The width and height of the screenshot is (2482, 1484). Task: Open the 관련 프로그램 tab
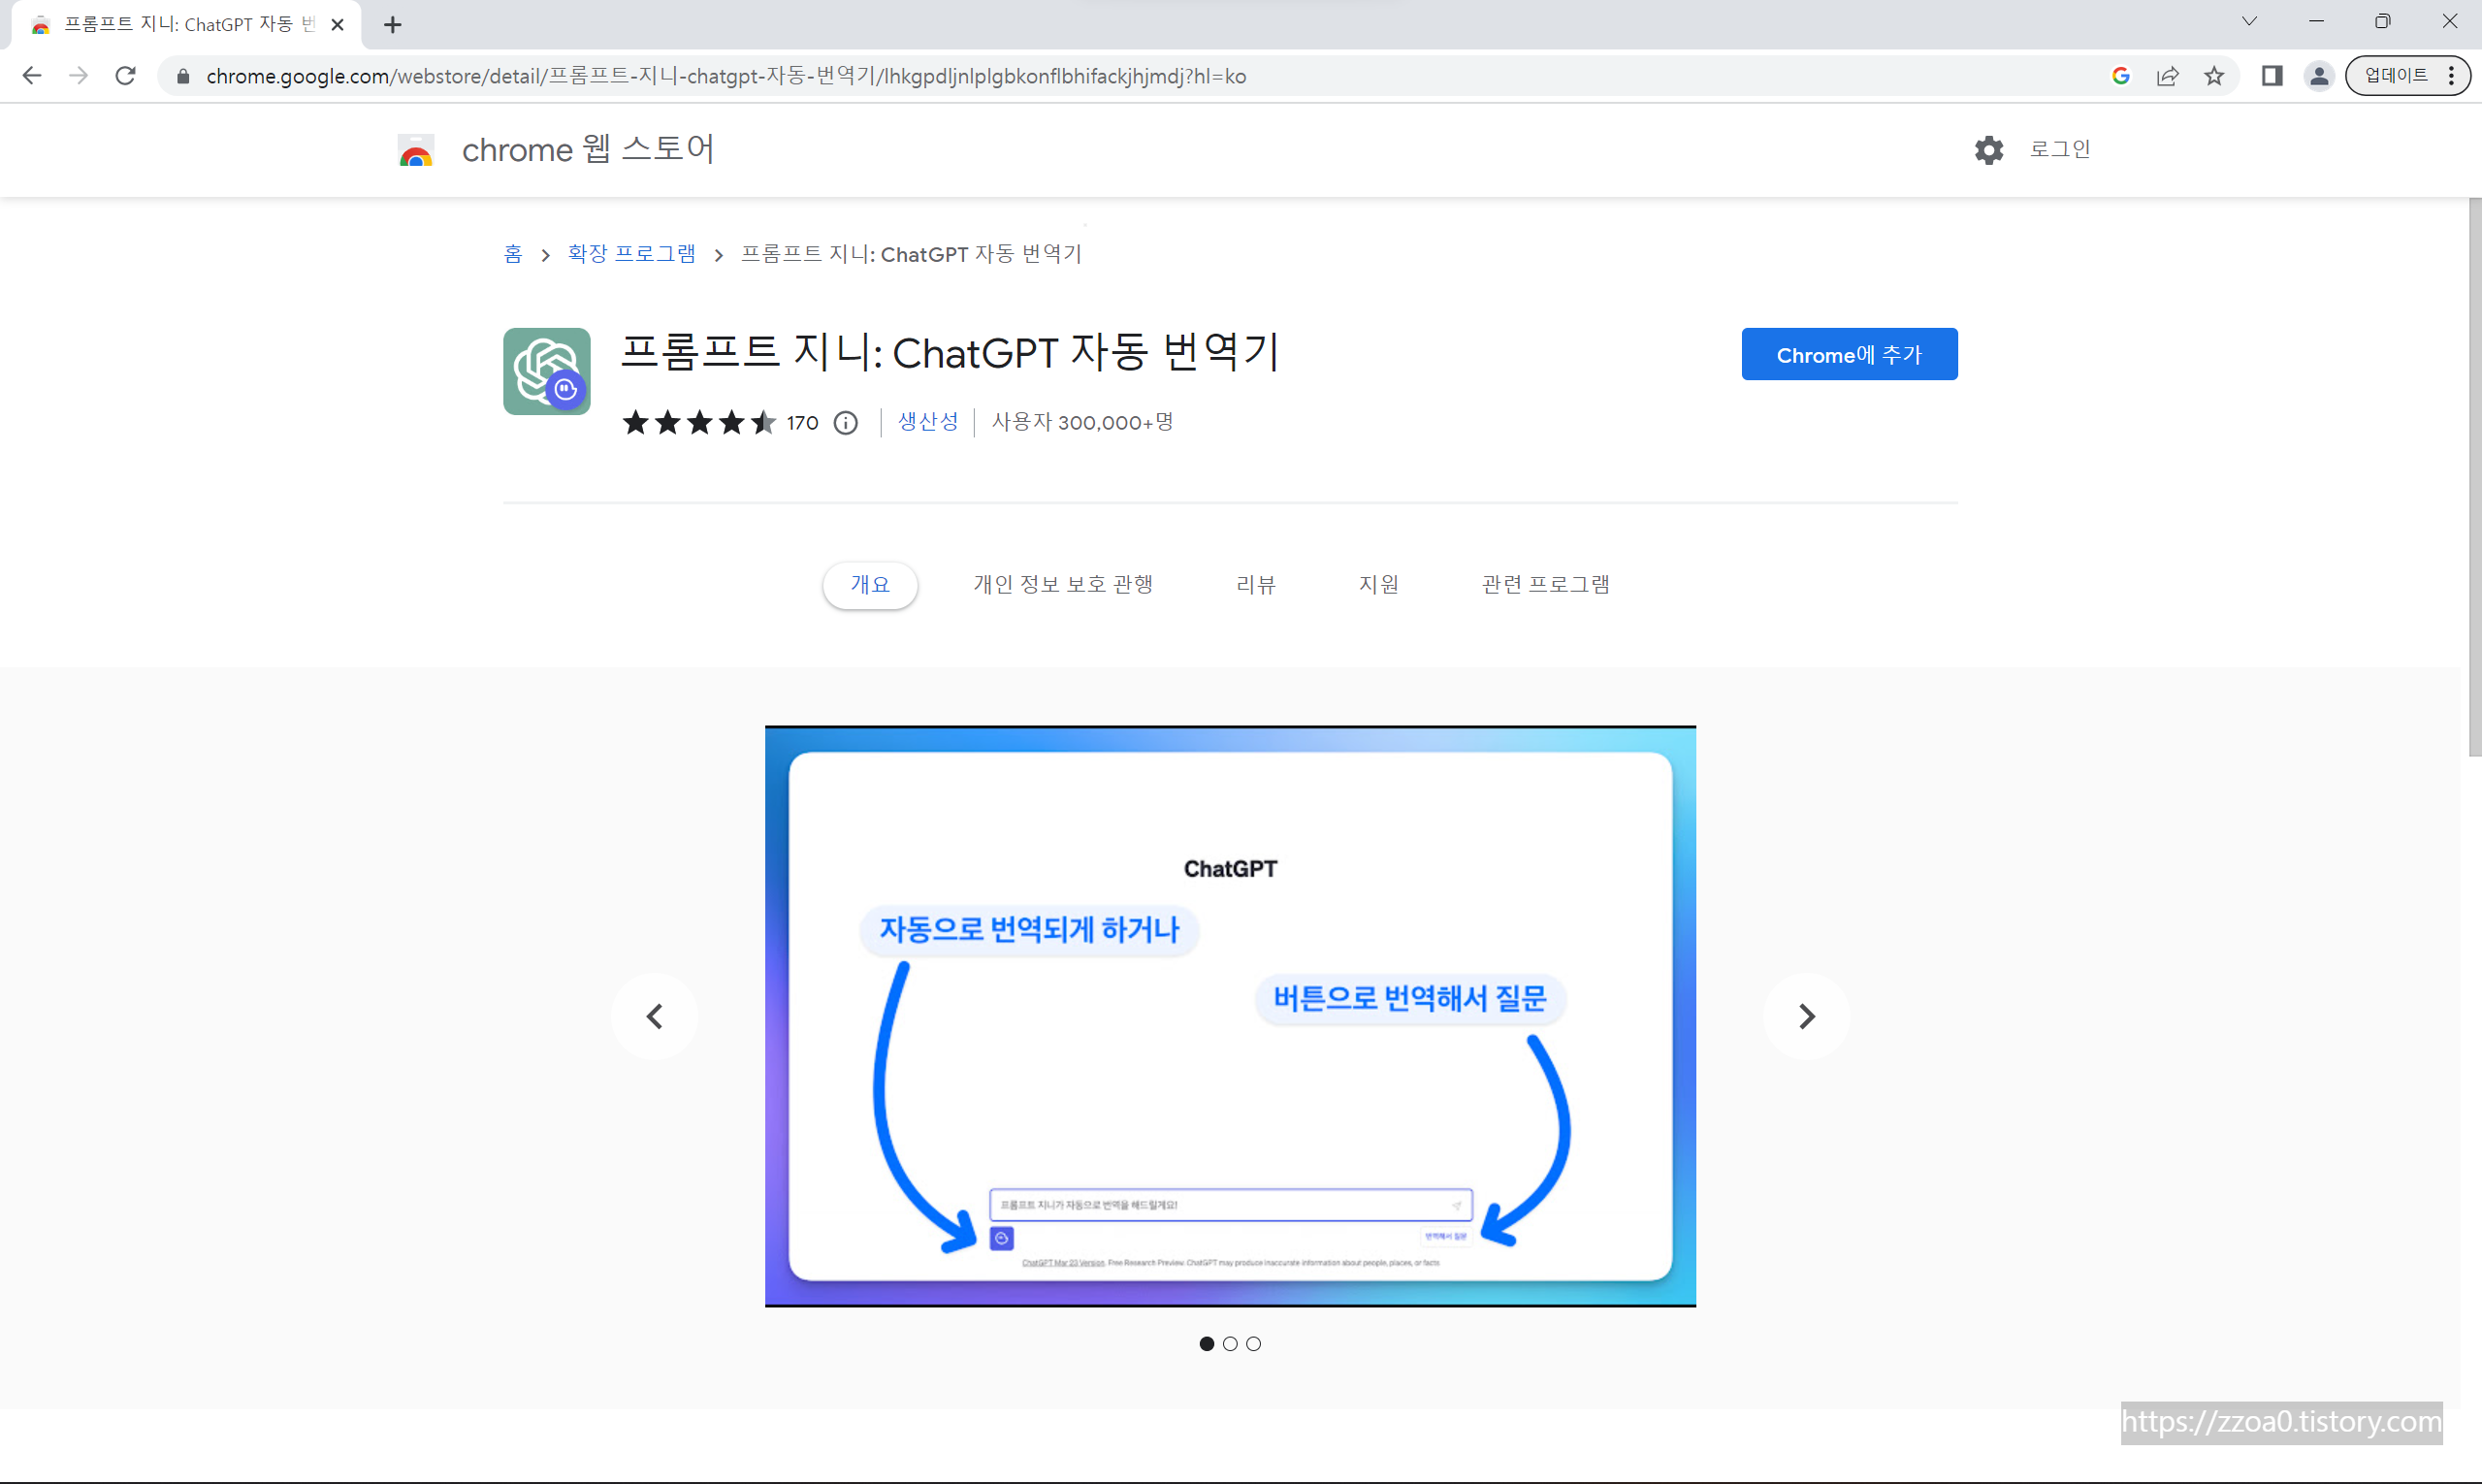tap(1545, 585)
